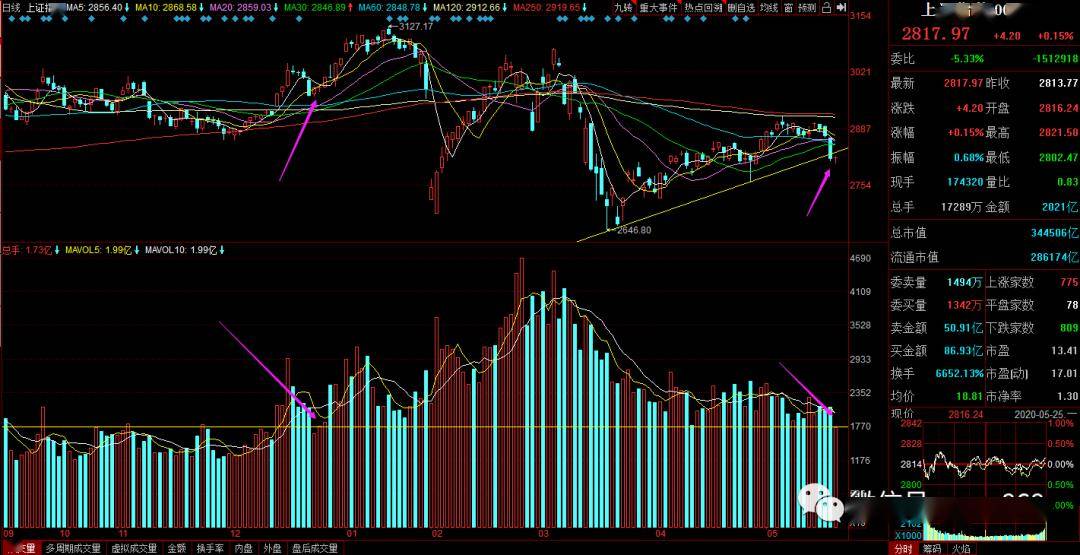Image resolution: width=1080 pixels, height=555 pixels.
Task: Click the lock icon in chart toolbar
Action: pos(827,8)
